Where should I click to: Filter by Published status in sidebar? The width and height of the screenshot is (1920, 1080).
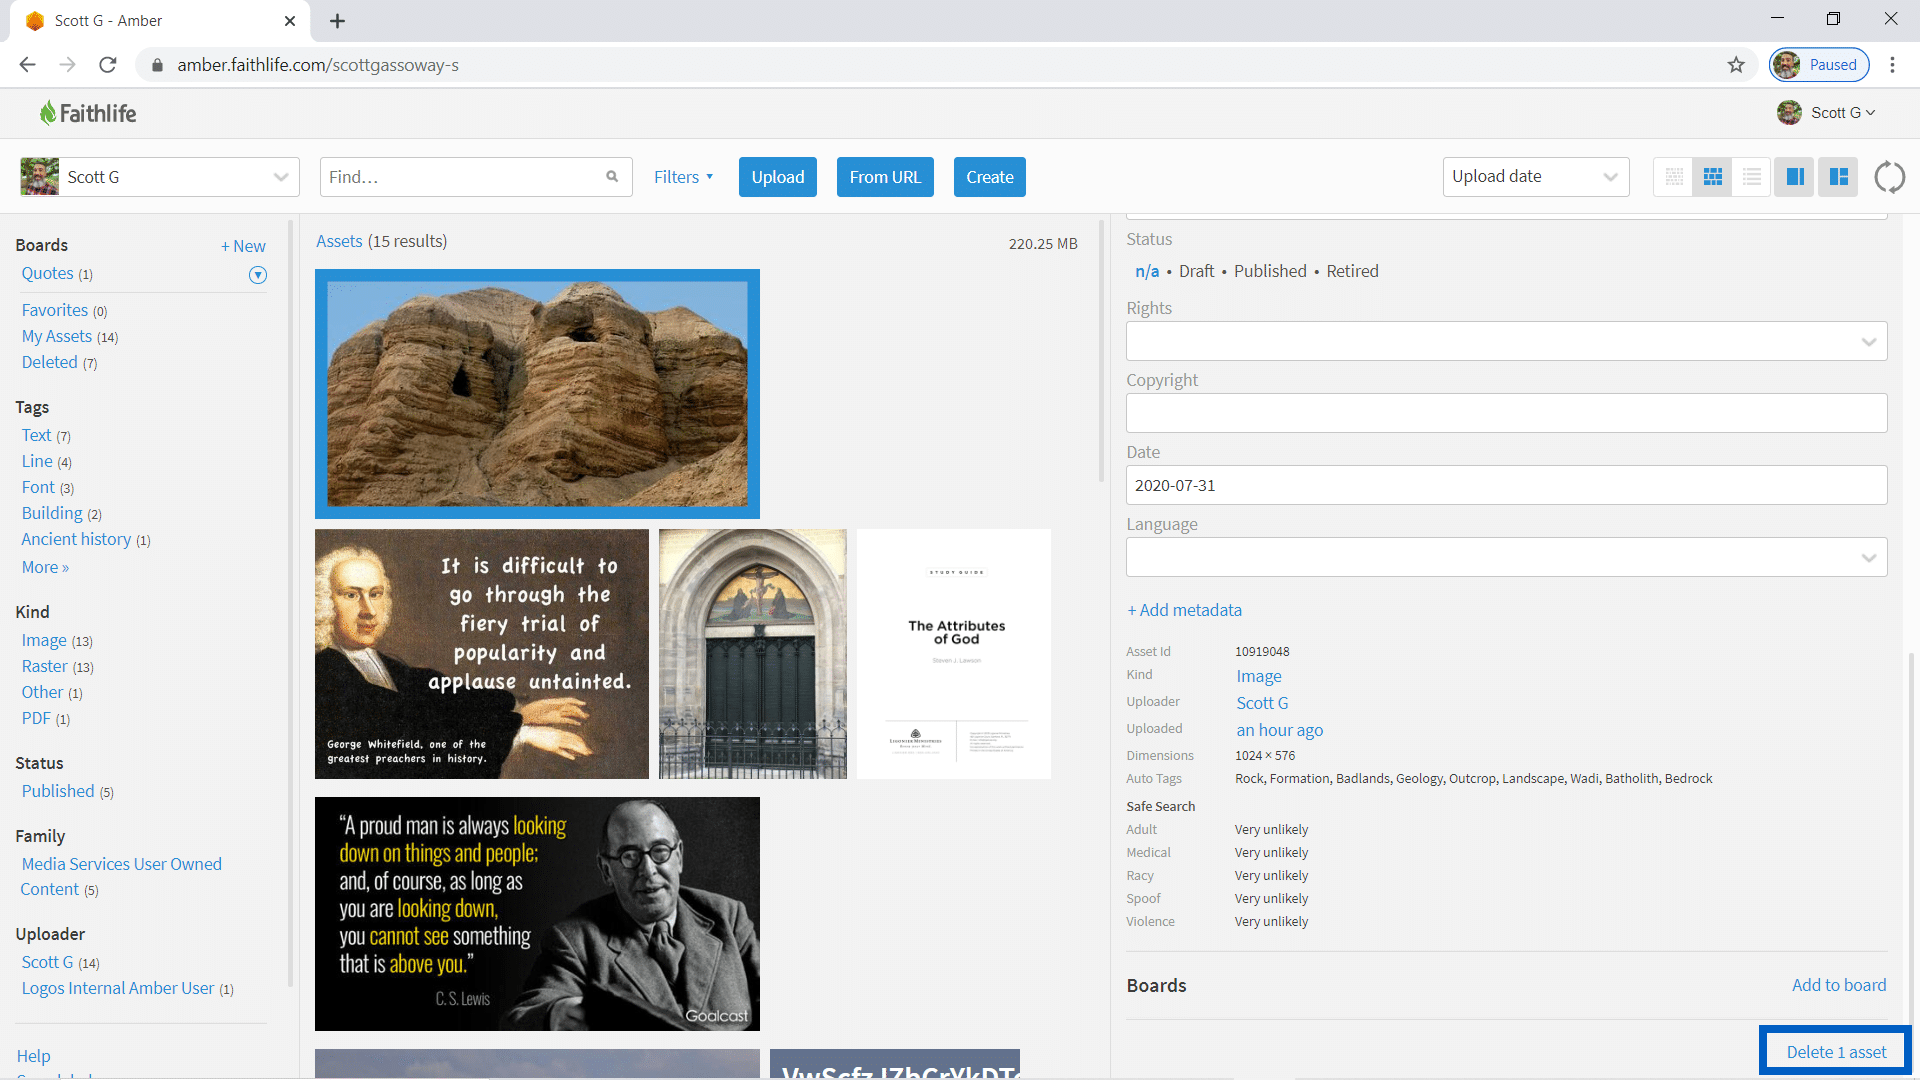[x=58, y=791]
